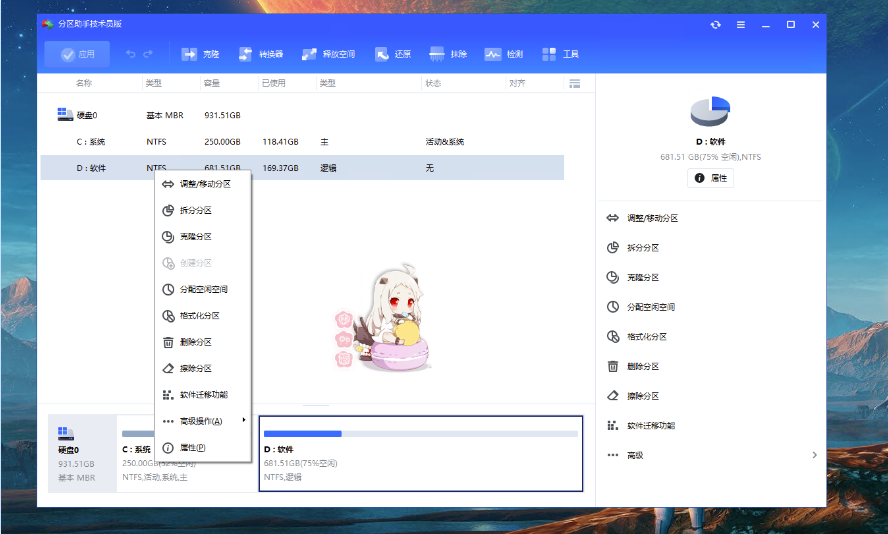This screenshot has height=534, width=888.
Task: Open the 还原 restore tool
Action: (x=392, y=54)
